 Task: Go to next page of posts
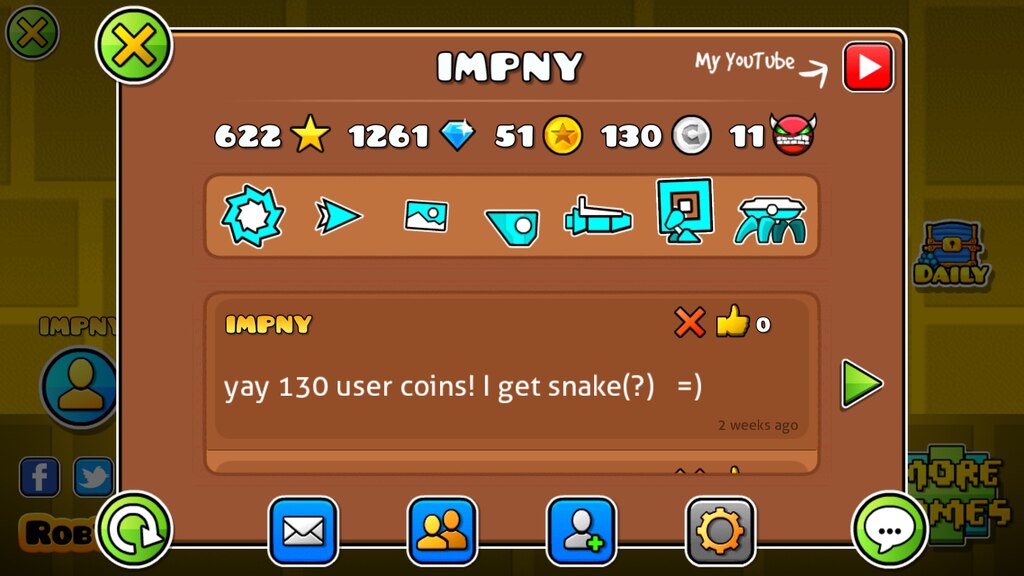pyautogui.click(x=861, y=383)
